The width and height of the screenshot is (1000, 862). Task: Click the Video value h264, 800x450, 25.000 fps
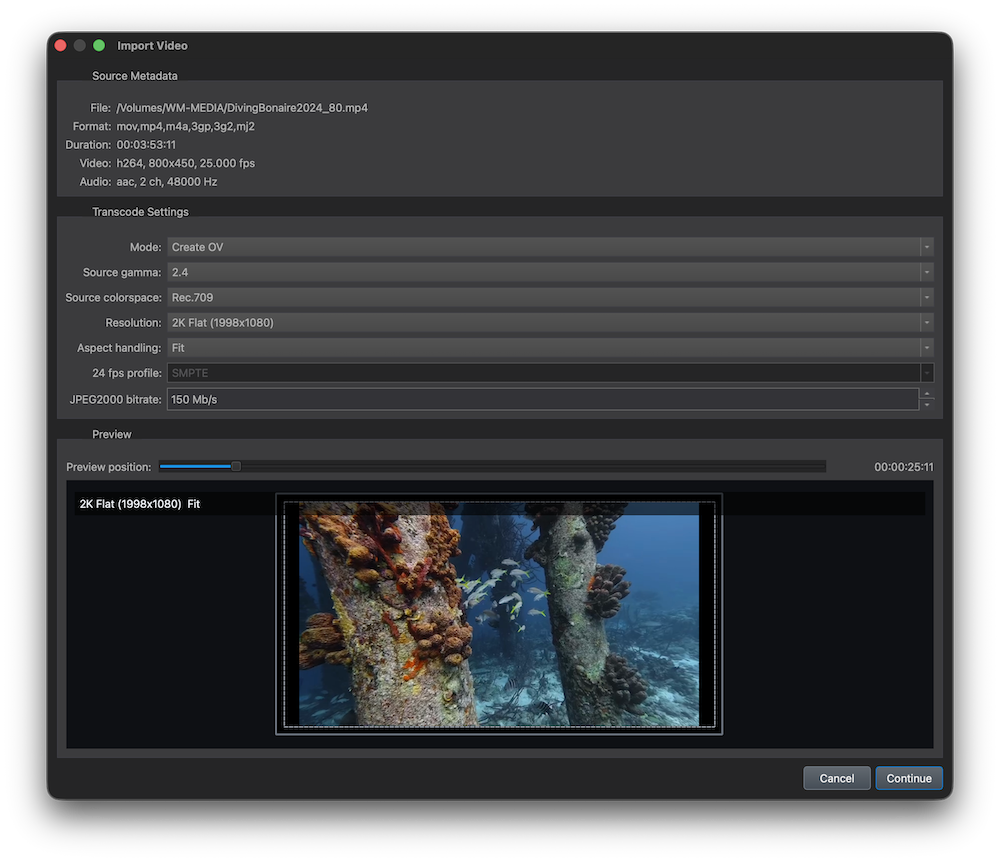pos(186,163)
